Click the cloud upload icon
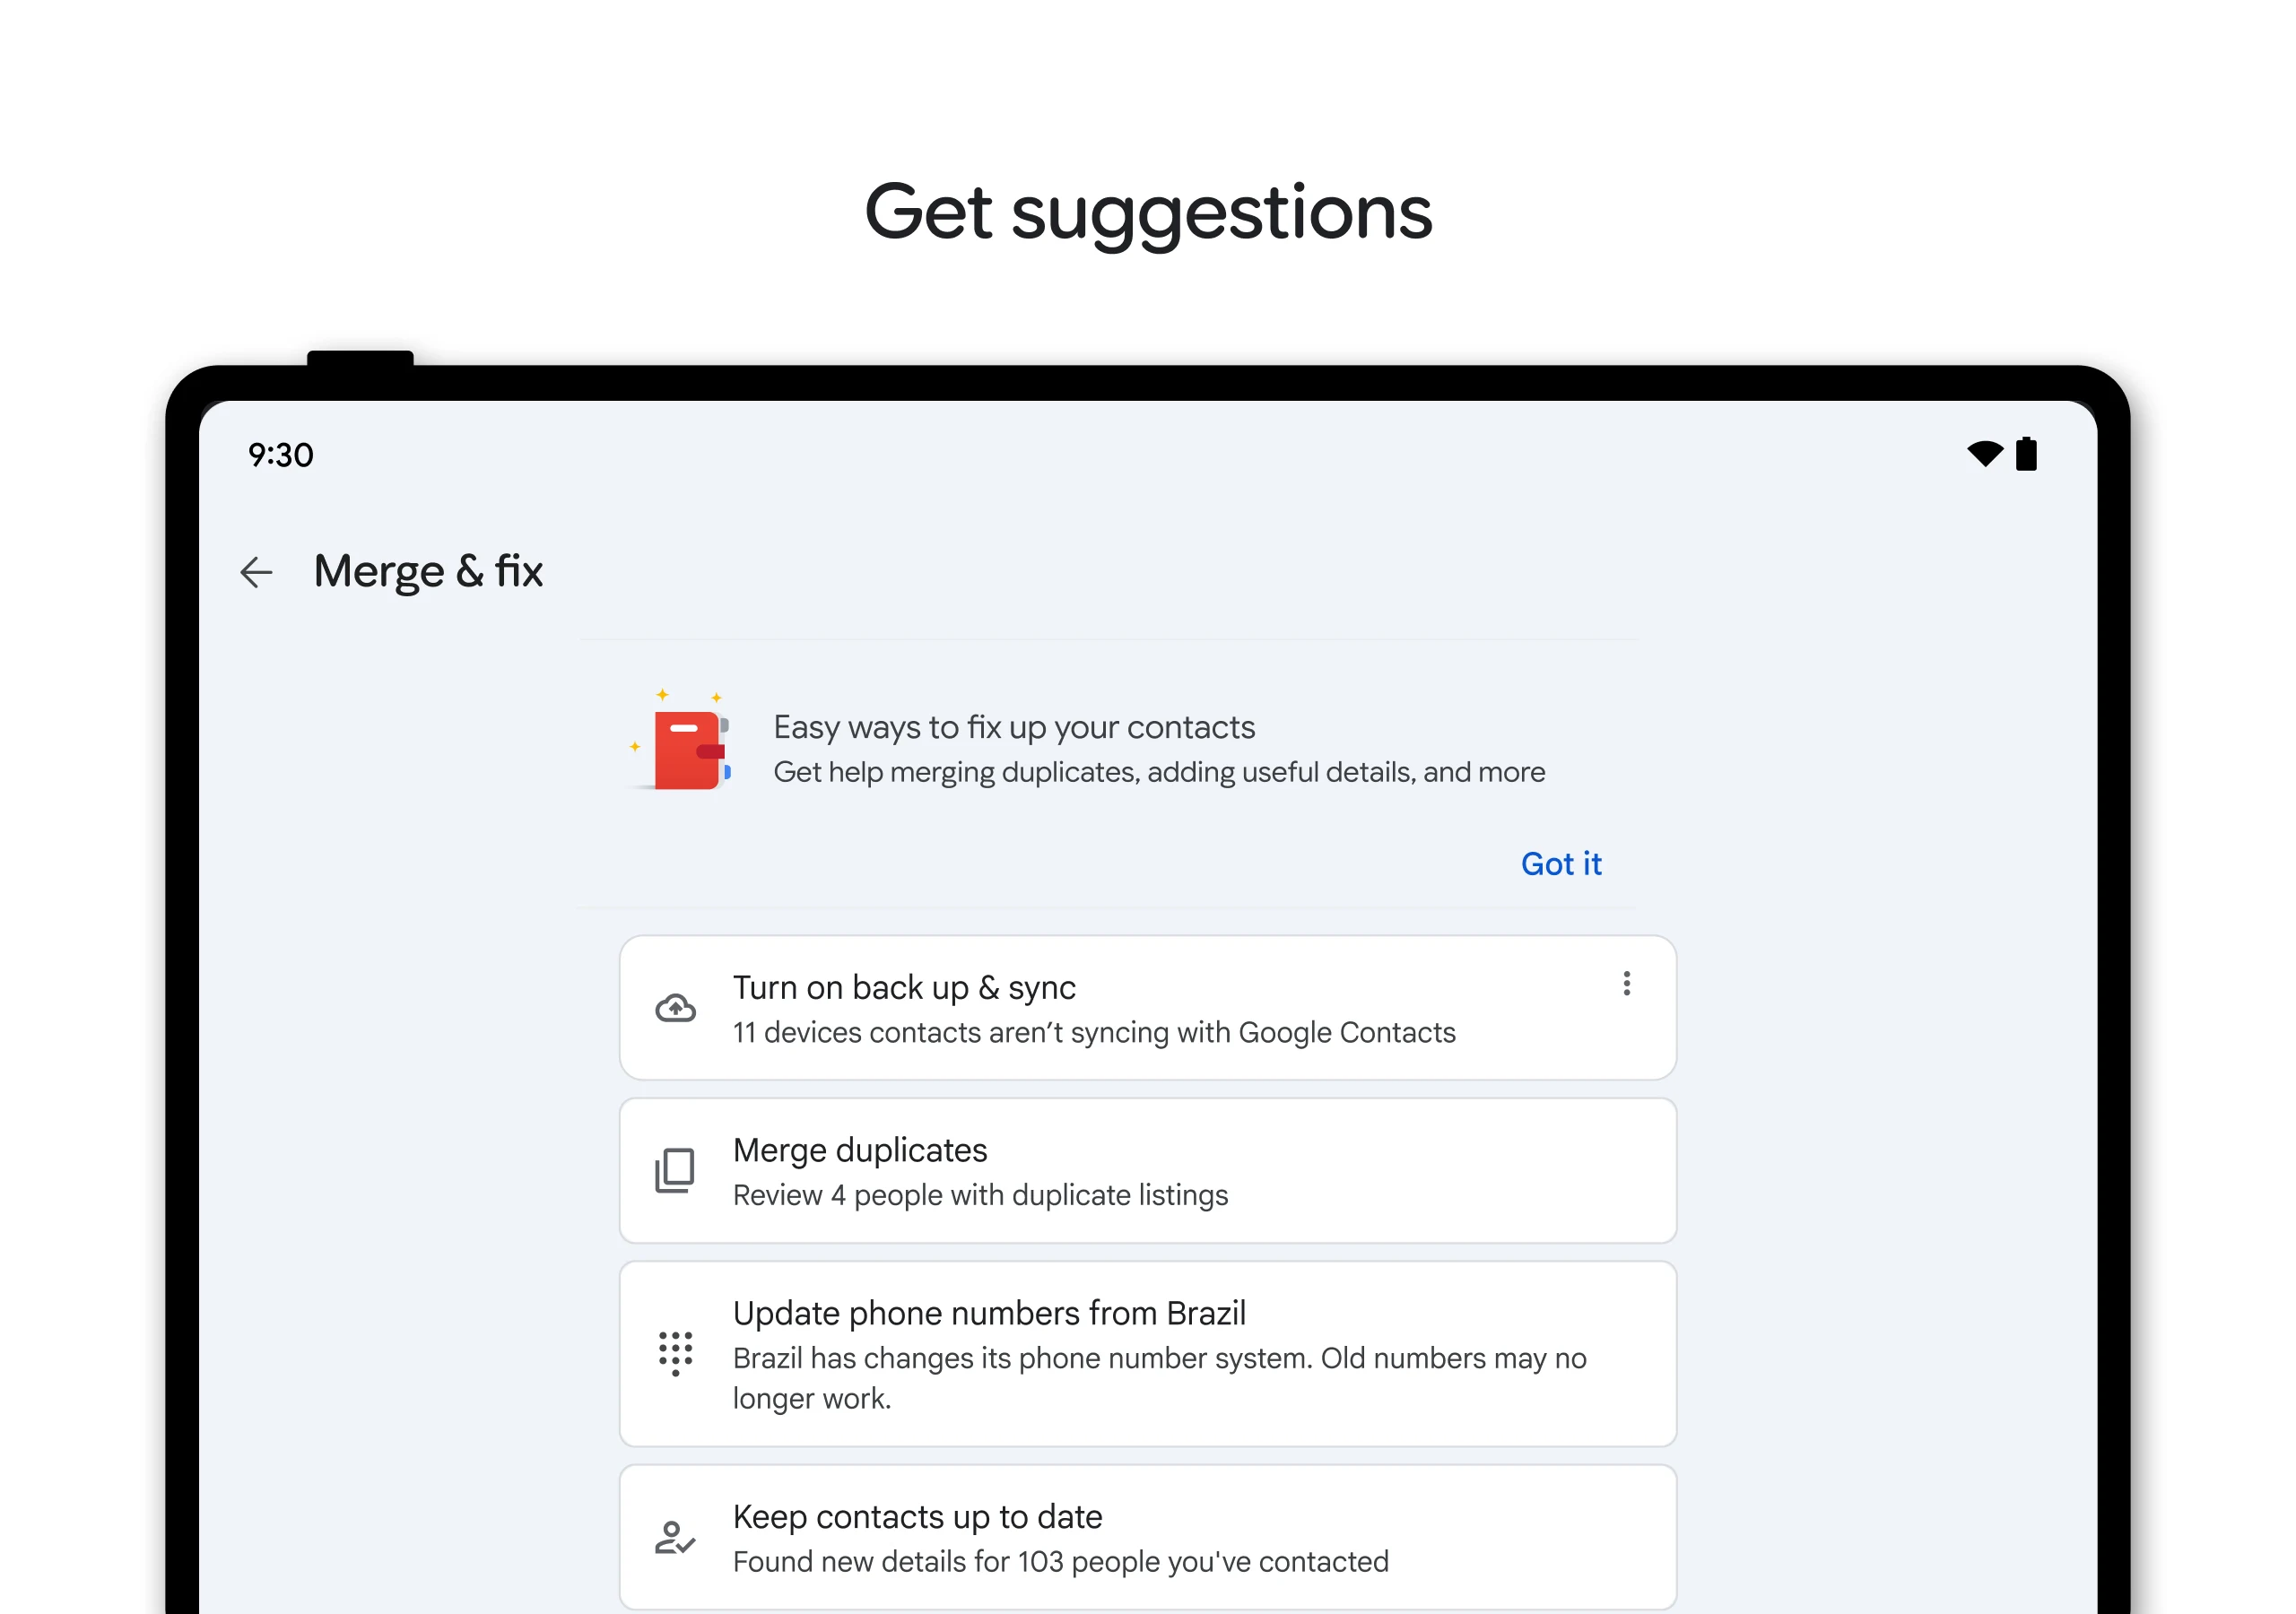The width and height of the screenshot is (2296, 1614). click(676, 1008)
